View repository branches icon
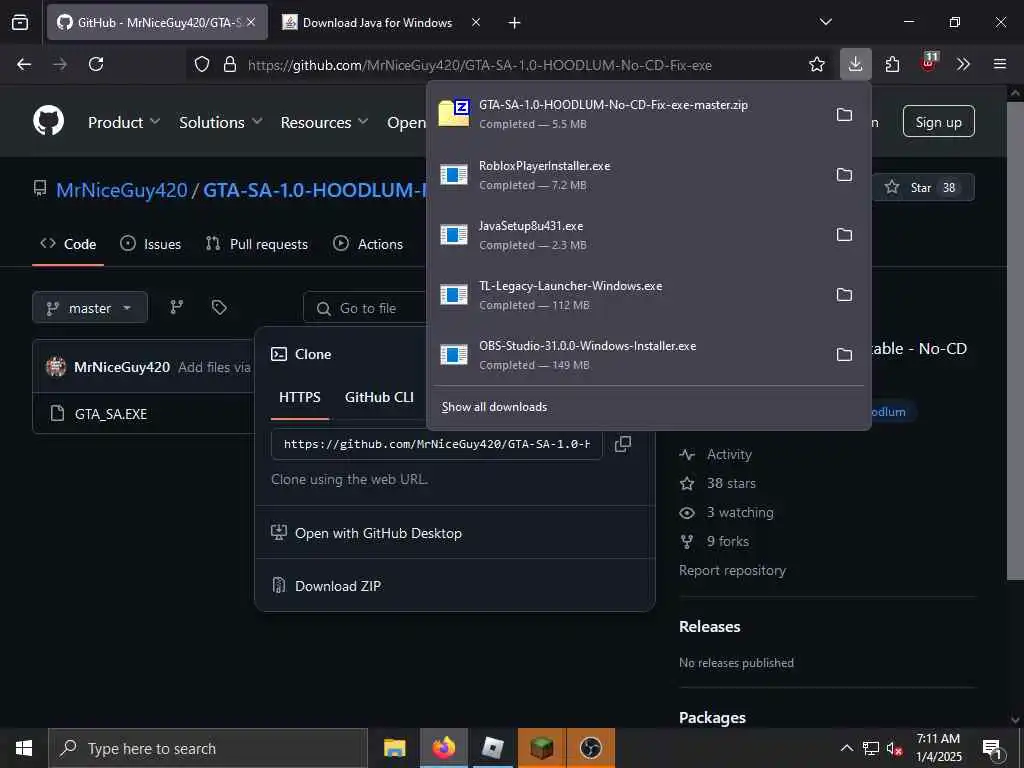The width and height of the screenshot is (1024, 768). pyautogui.click(x=176, y=308)
